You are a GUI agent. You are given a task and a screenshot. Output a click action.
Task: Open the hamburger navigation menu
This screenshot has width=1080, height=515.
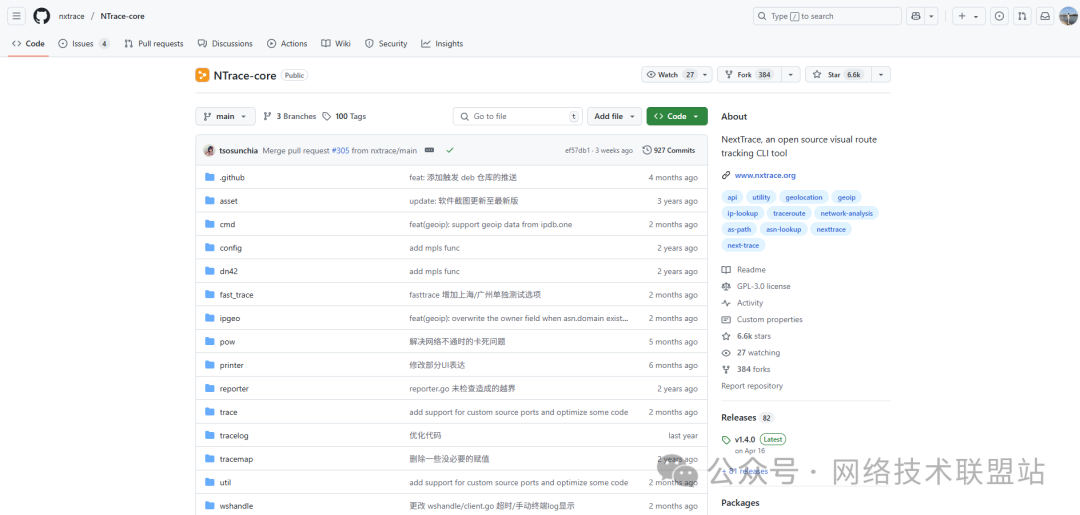[17, 16]
